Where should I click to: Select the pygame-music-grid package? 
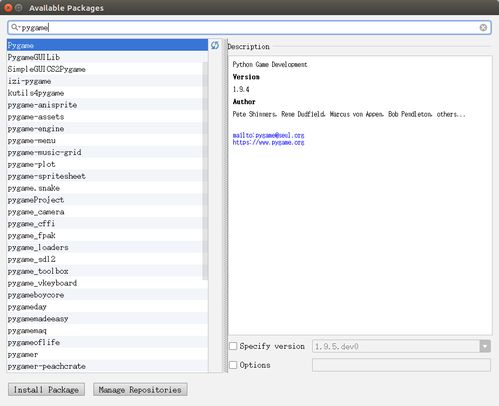pos(107,152)
